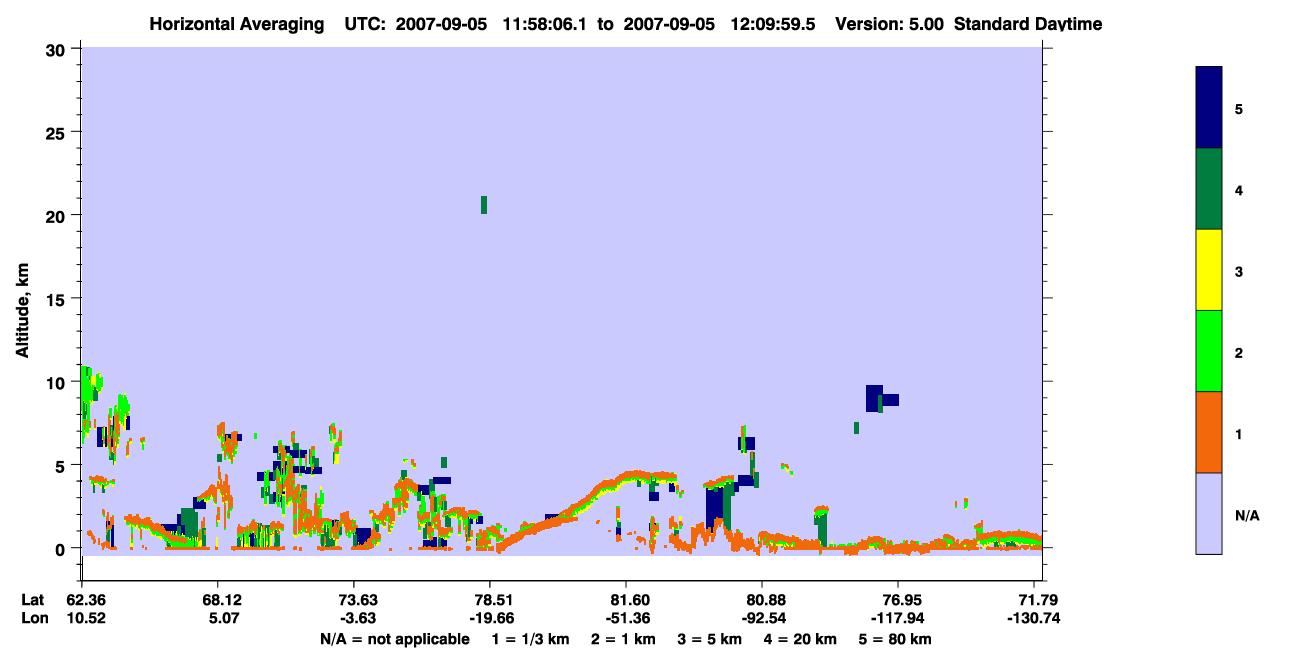Click longitude value -92.54
This screenshot has height=667, width=1300.
coord(762,618)
